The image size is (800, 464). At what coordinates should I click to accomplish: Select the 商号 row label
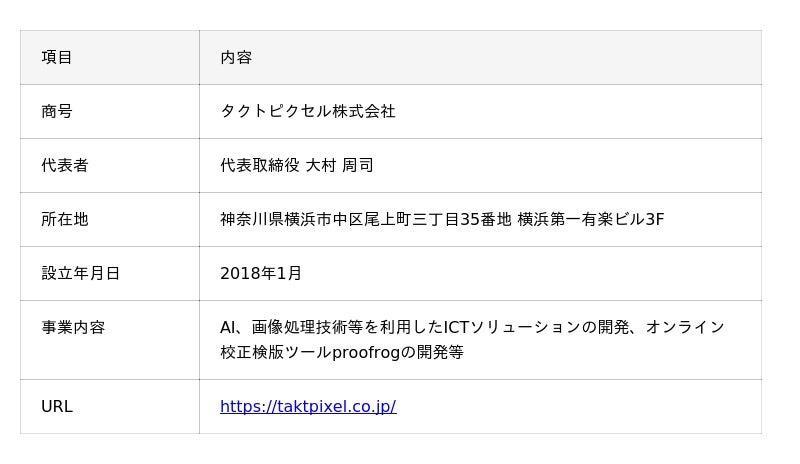point(57,112)
